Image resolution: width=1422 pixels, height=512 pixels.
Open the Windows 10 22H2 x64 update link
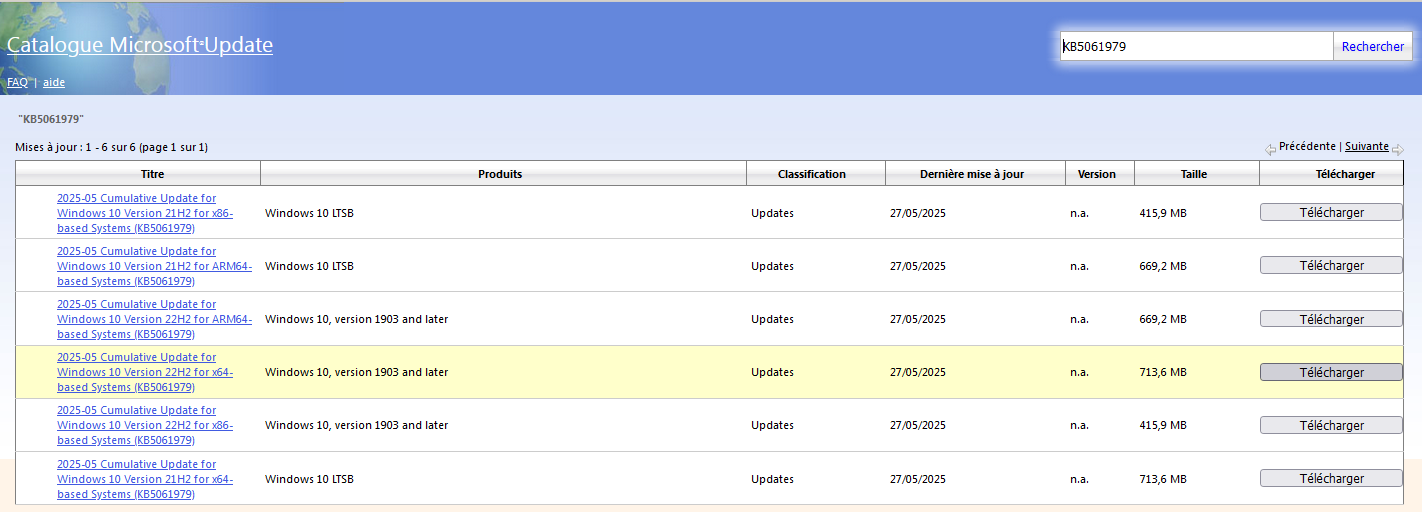click(x=145, y=372)
